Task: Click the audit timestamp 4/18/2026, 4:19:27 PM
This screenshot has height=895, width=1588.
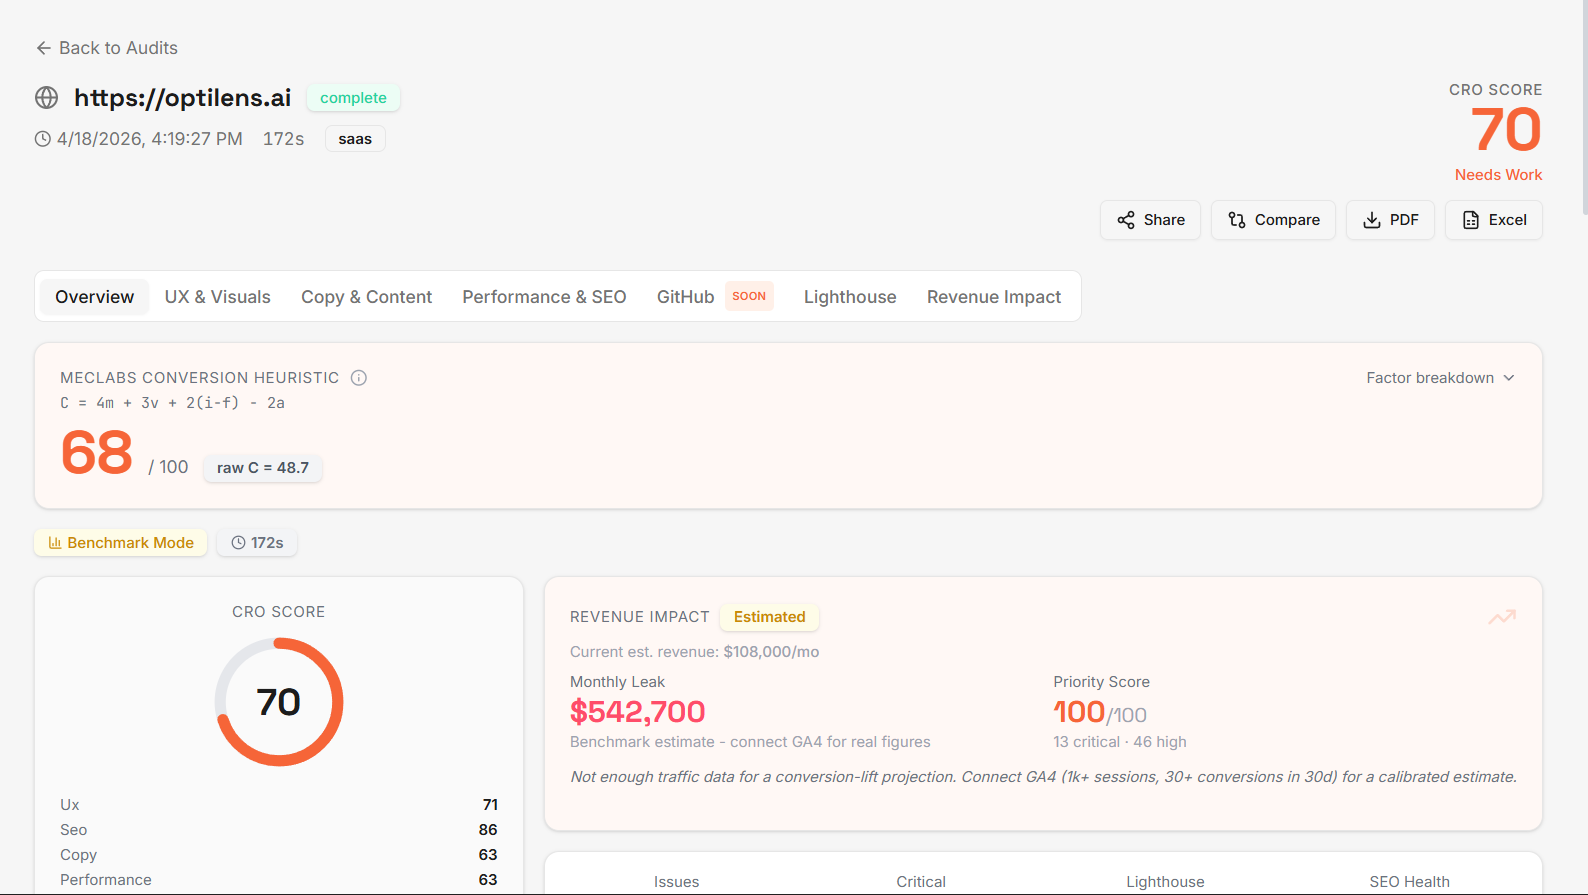Action: click(150, 139)
